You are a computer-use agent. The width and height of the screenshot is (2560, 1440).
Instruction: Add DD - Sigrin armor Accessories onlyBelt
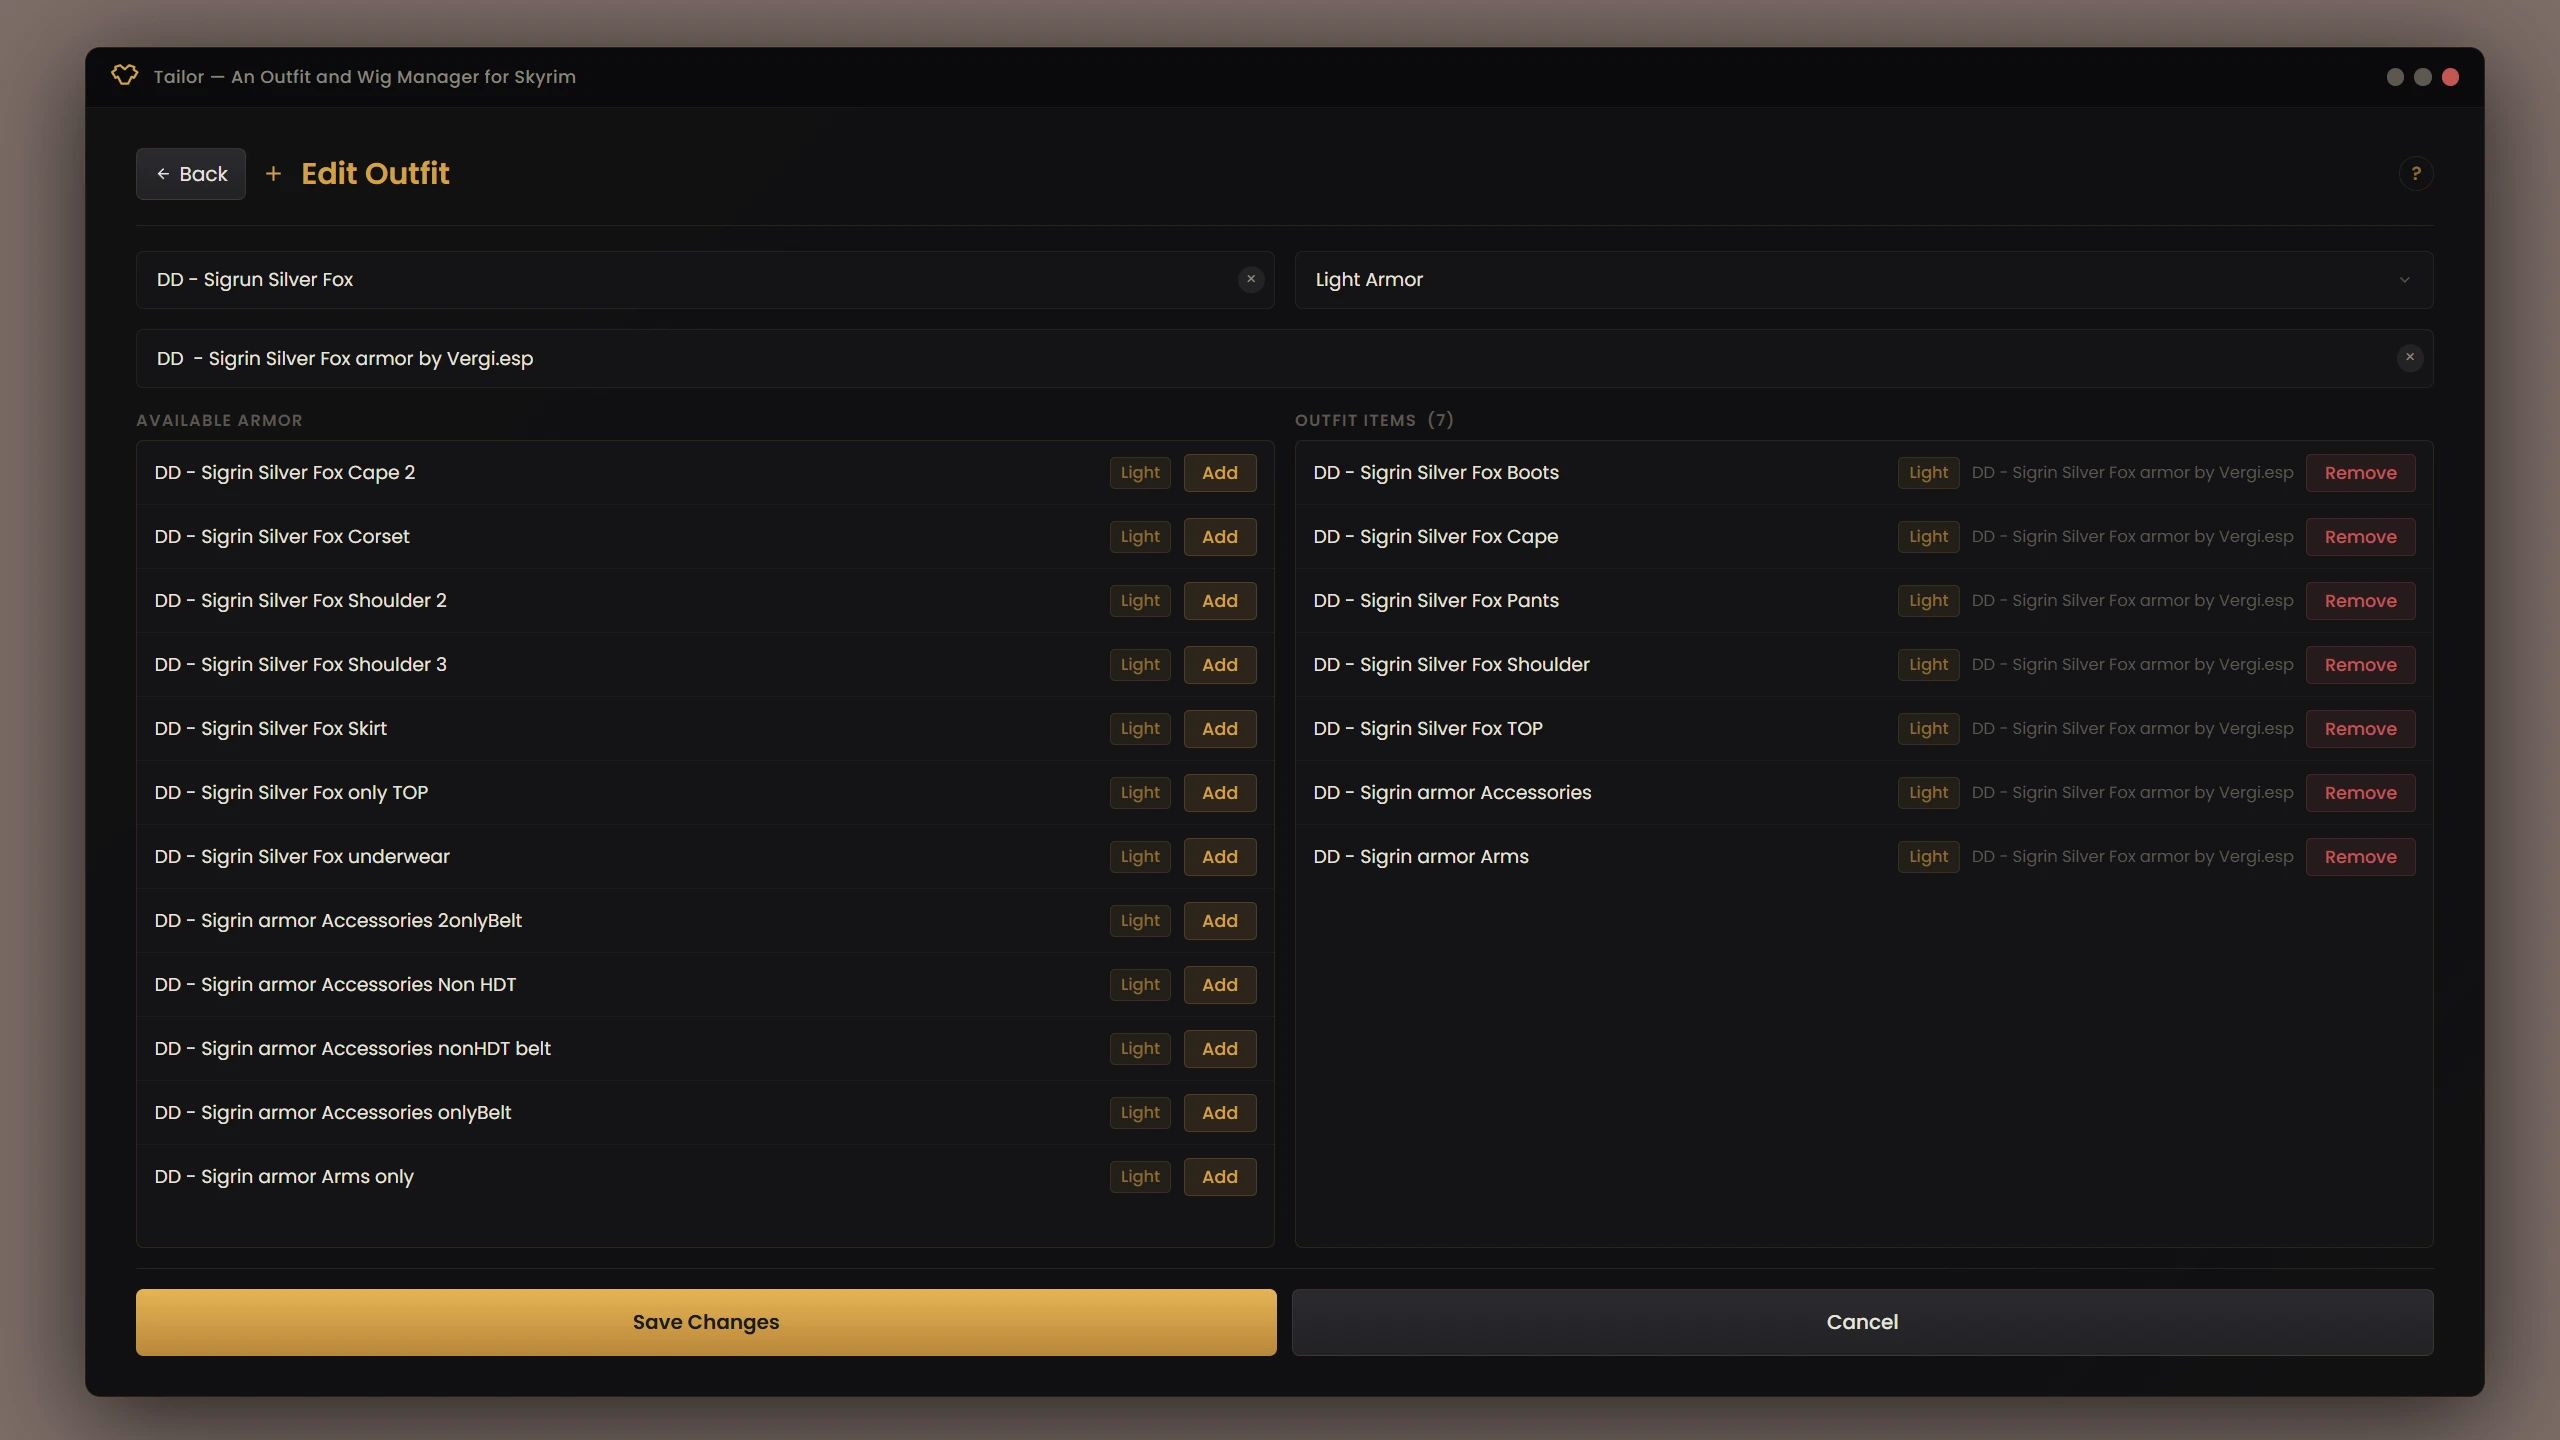point(1219,1112)
